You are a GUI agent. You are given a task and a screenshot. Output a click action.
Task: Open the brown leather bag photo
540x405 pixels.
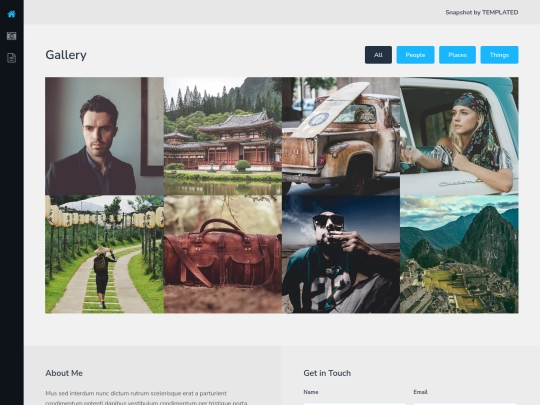click(223, 254)
